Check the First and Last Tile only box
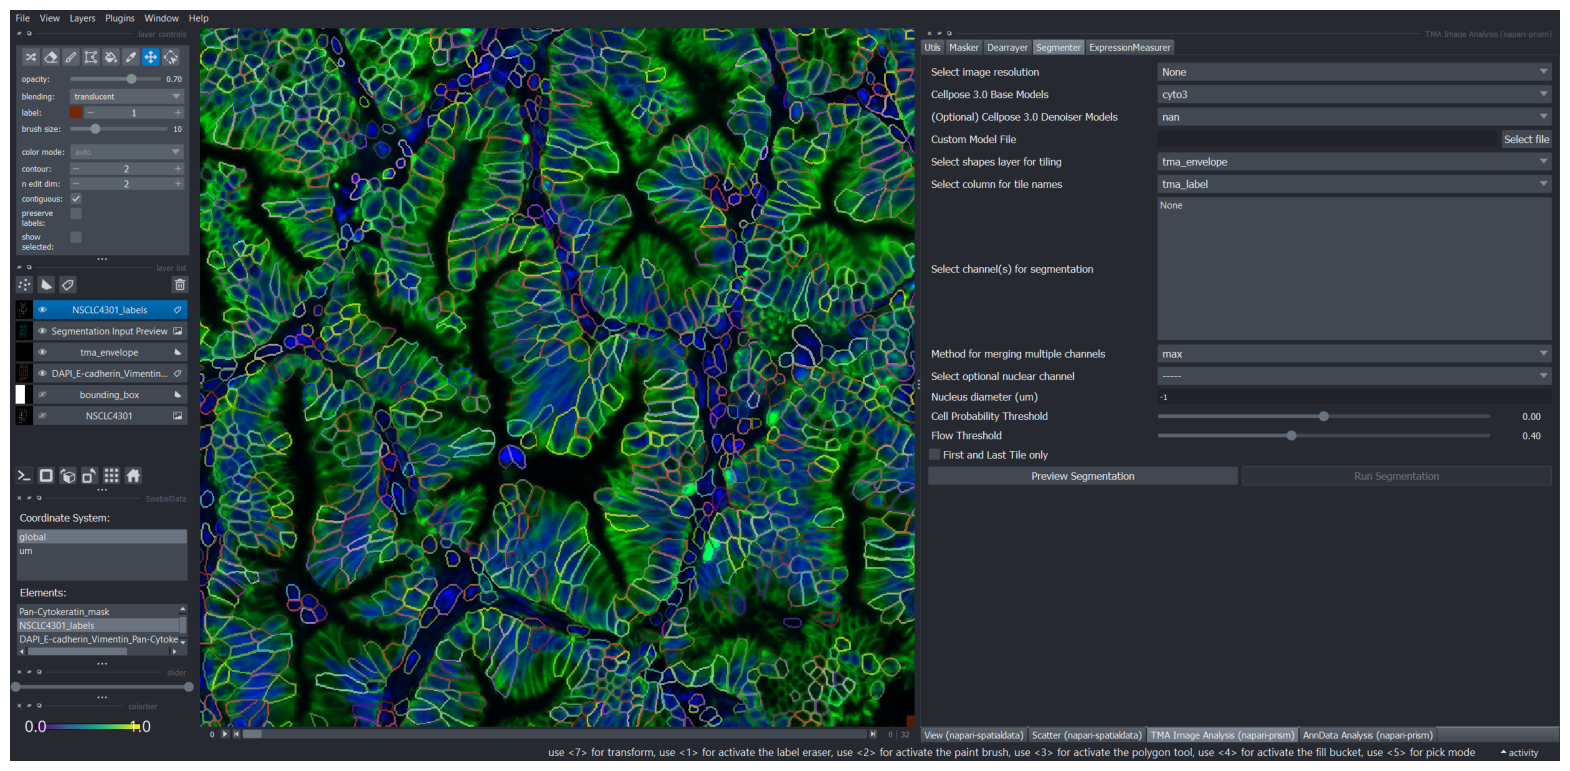The height and width of the screenshot is (771, 1570). coord(935,455)
